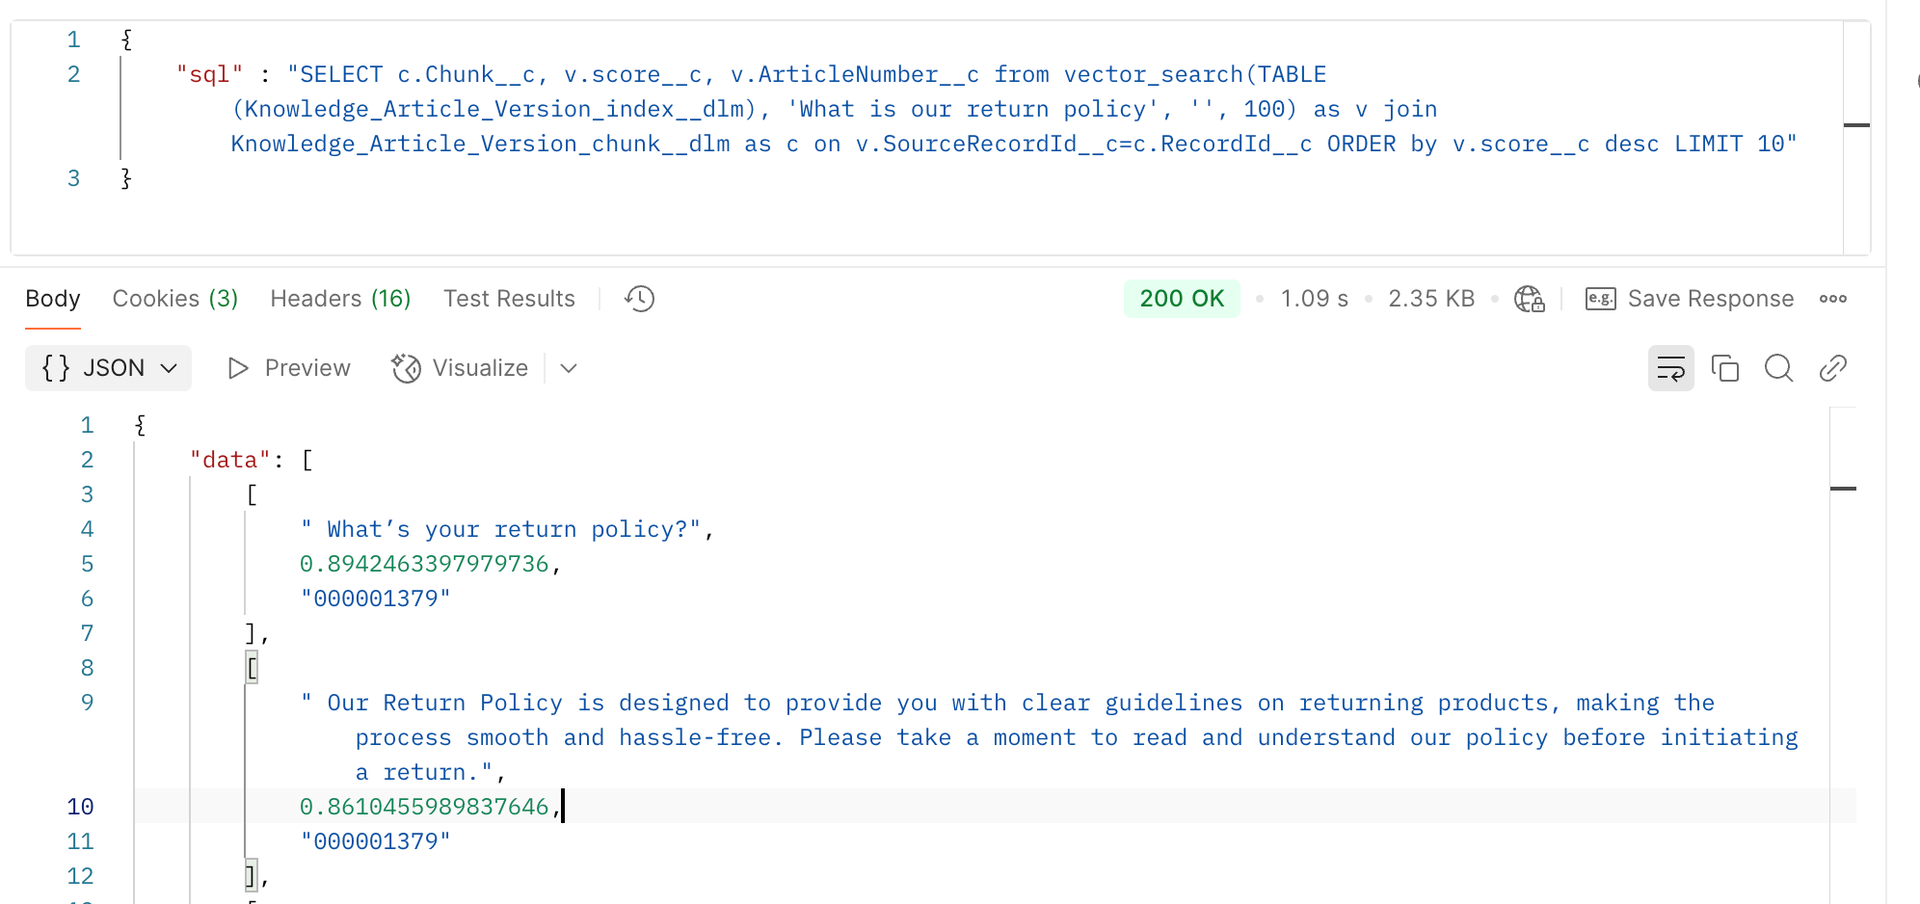Screen dimensions: 1920x904
Task: Click article number on response line 11
Action: 376,842
